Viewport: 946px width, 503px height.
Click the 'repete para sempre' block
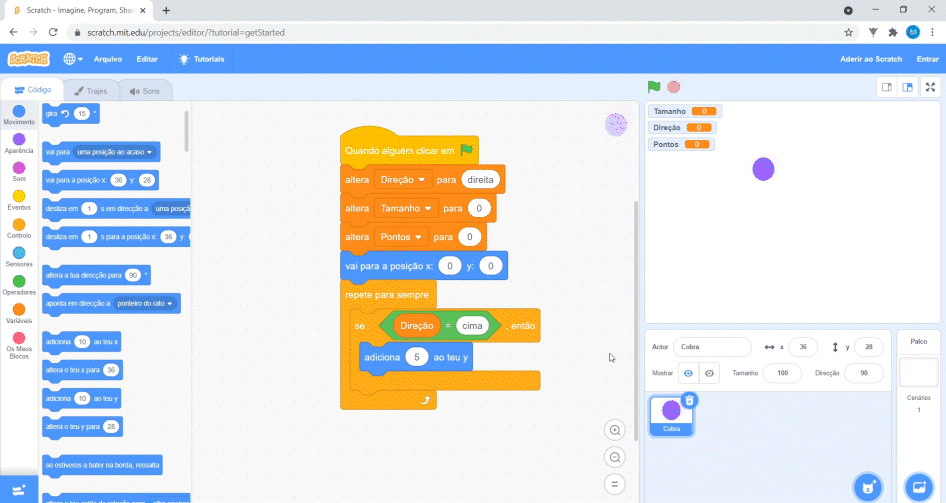pos(388,294)
